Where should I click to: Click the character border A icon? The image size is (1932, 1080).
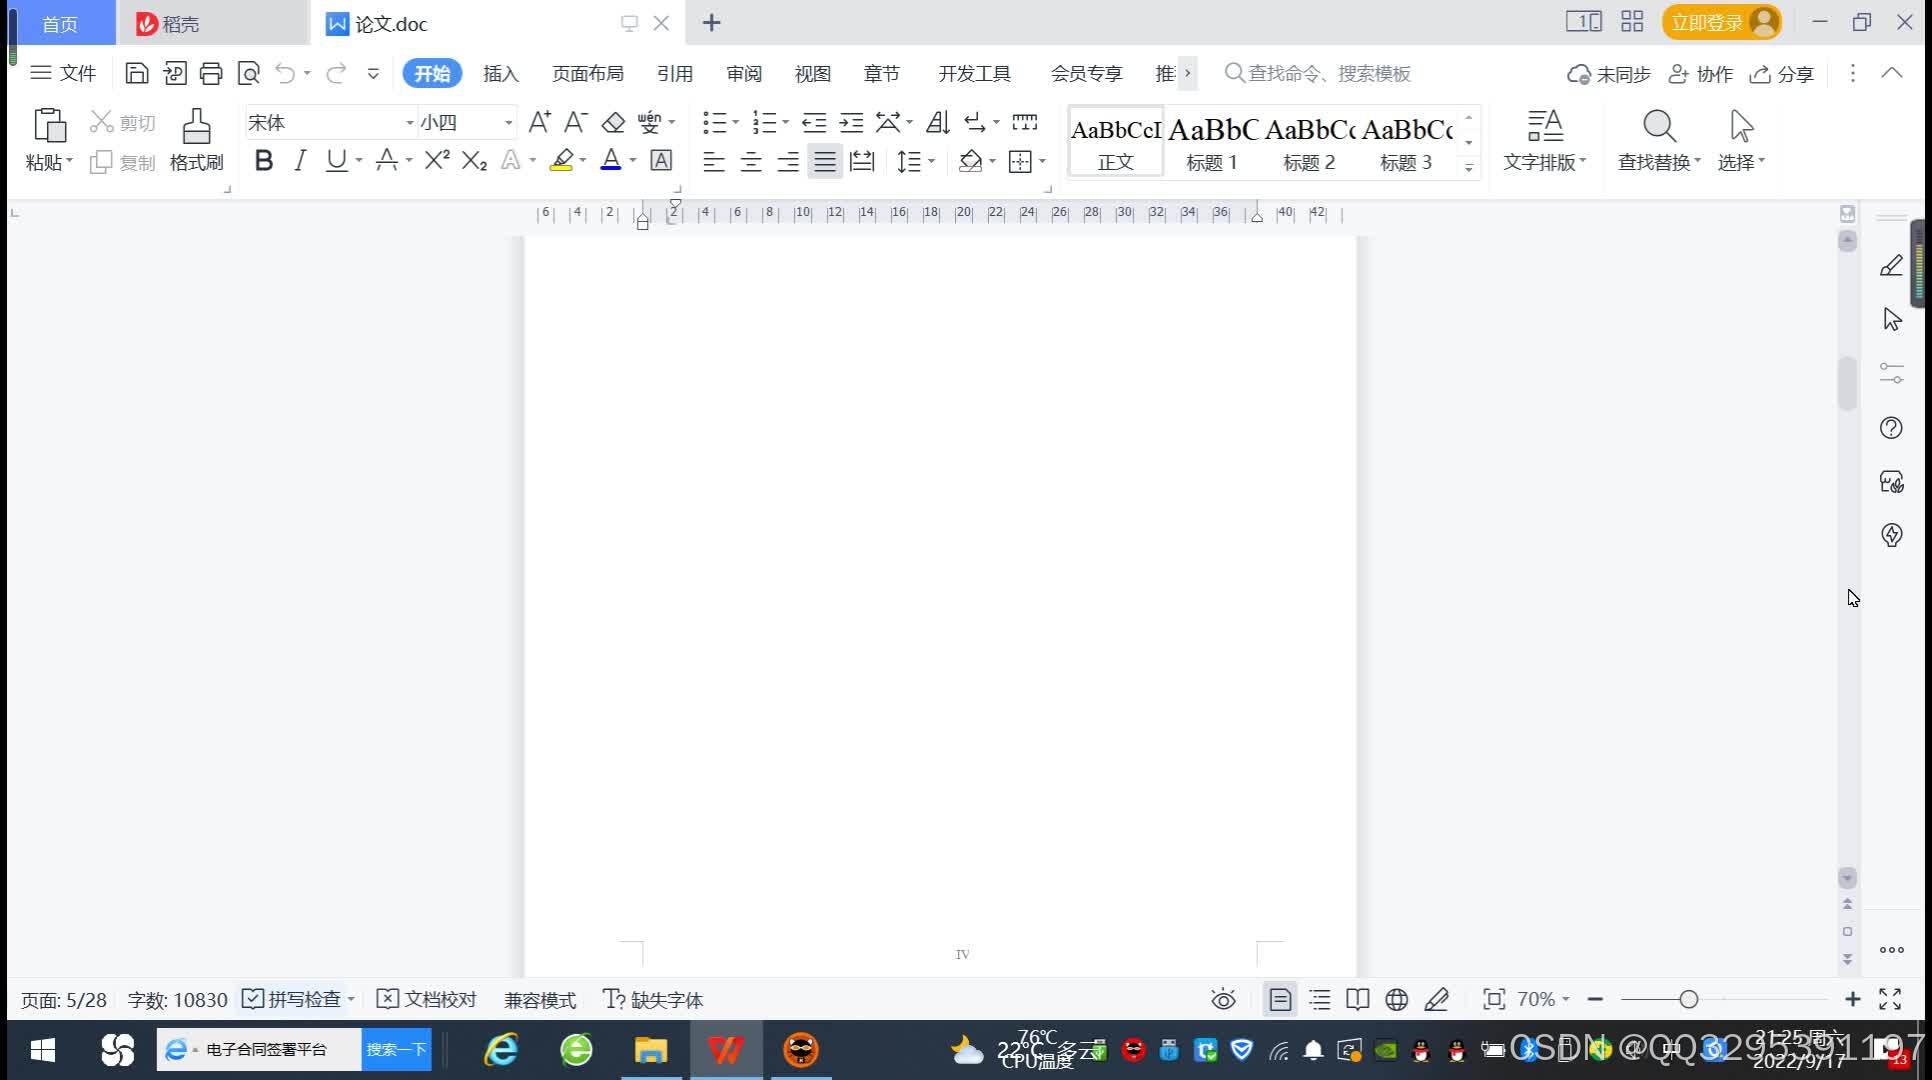coord(661,160)
